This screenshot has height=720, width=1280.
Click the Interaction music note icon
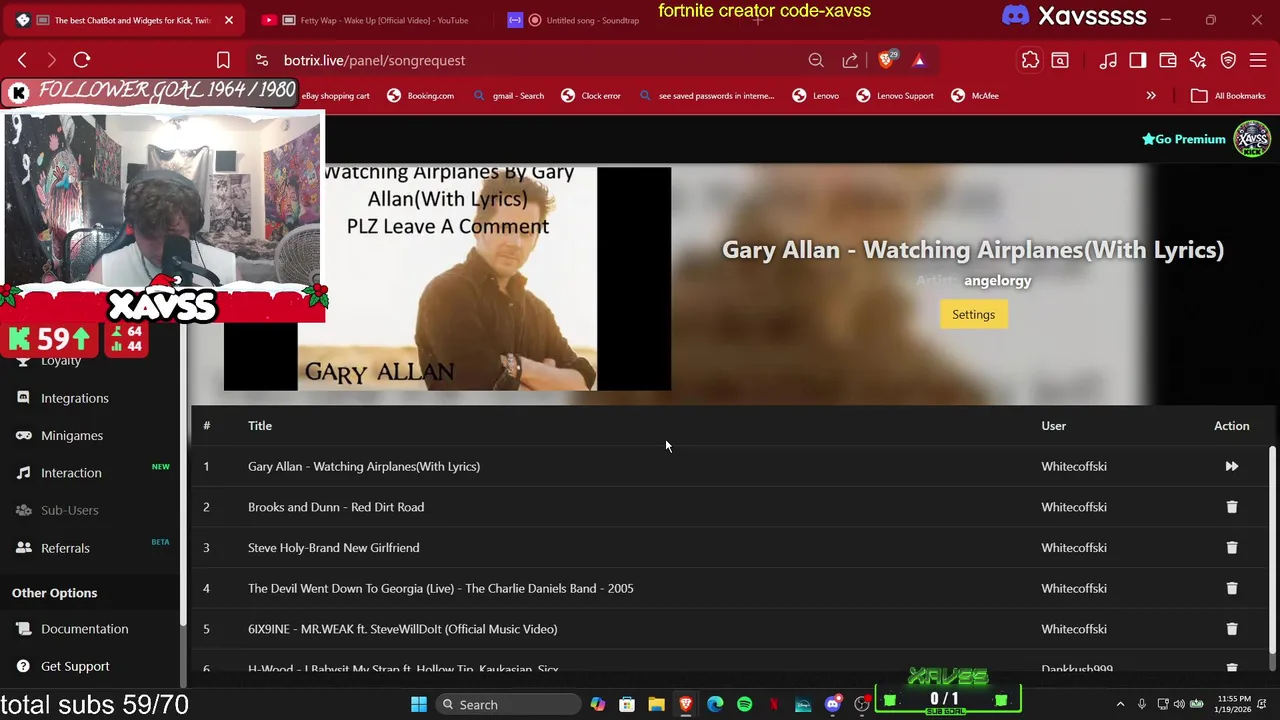[x=23, y=473]
